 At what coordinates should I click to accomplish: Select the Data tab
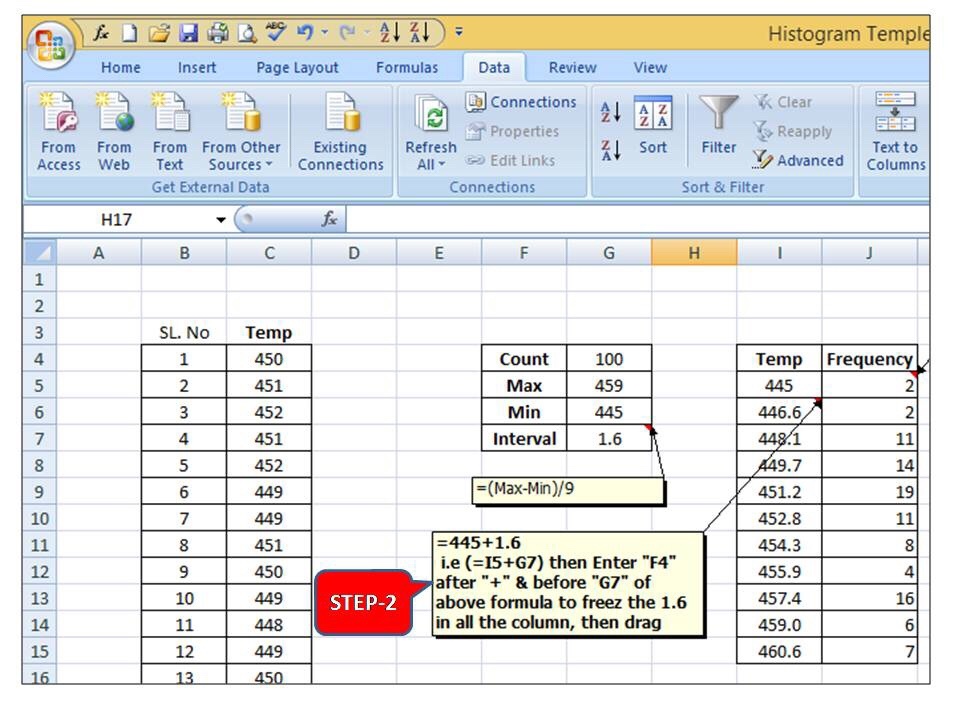tap(494, 67)
